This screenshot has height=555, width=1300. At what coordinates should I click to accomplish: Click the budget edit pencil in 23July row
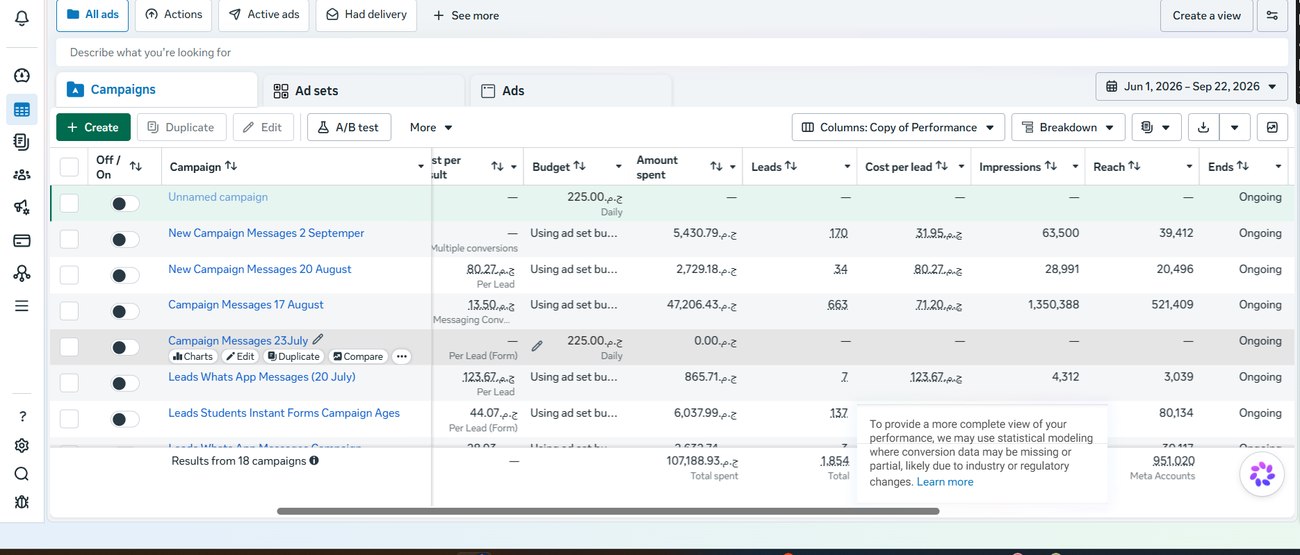pyautogui.click(x=537, y=346)
